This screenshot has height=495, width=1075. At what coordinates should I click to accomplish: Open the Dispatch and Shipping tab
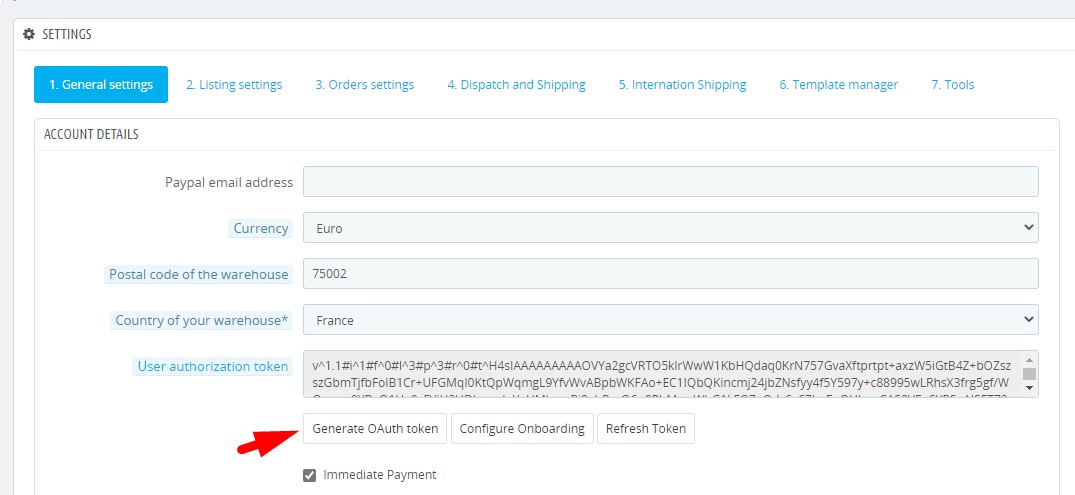coord(516,85)
